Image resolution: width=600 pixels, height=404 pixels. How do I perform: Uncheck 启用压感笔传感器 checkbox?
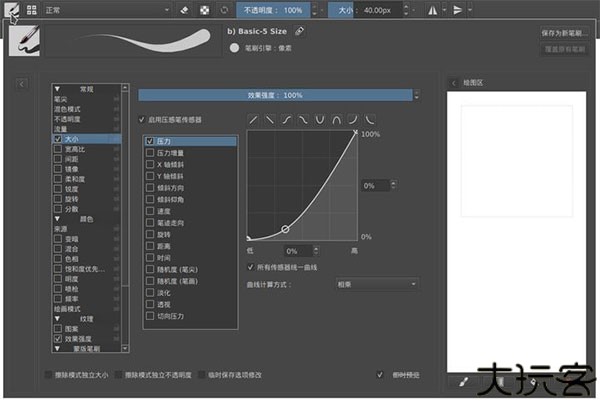143,119
